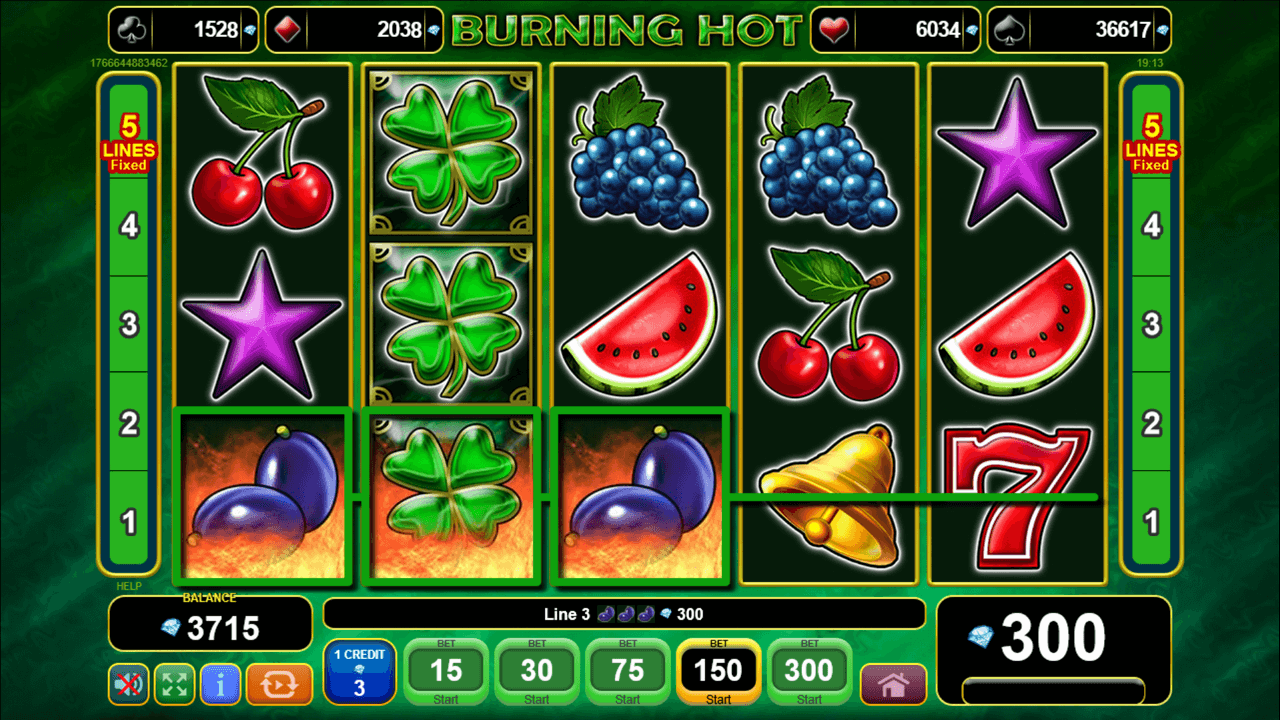
Task: Select line 2 on right line indicator
Action: pos(1152,423)
